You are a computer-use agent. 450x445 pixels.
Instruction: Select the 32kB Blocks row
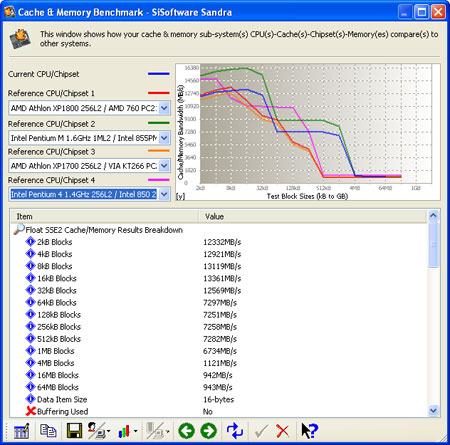click(218, 290)
